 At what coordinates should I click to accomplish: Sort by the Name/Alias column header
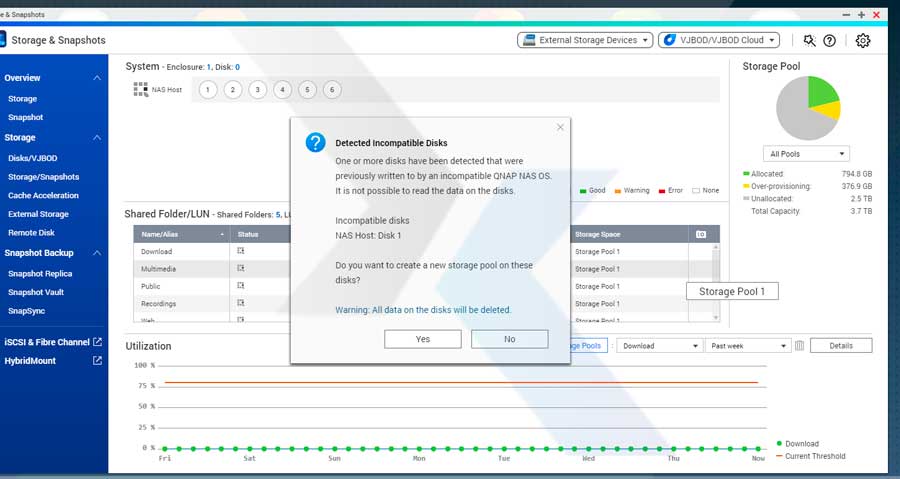[x=180, y=234]
